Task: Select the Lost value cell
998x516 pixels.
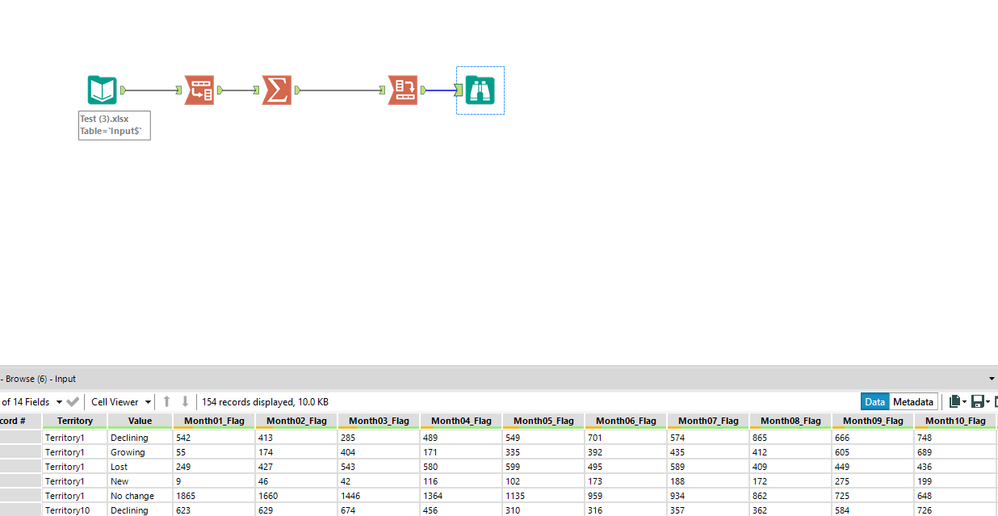Action: [140, 466]
